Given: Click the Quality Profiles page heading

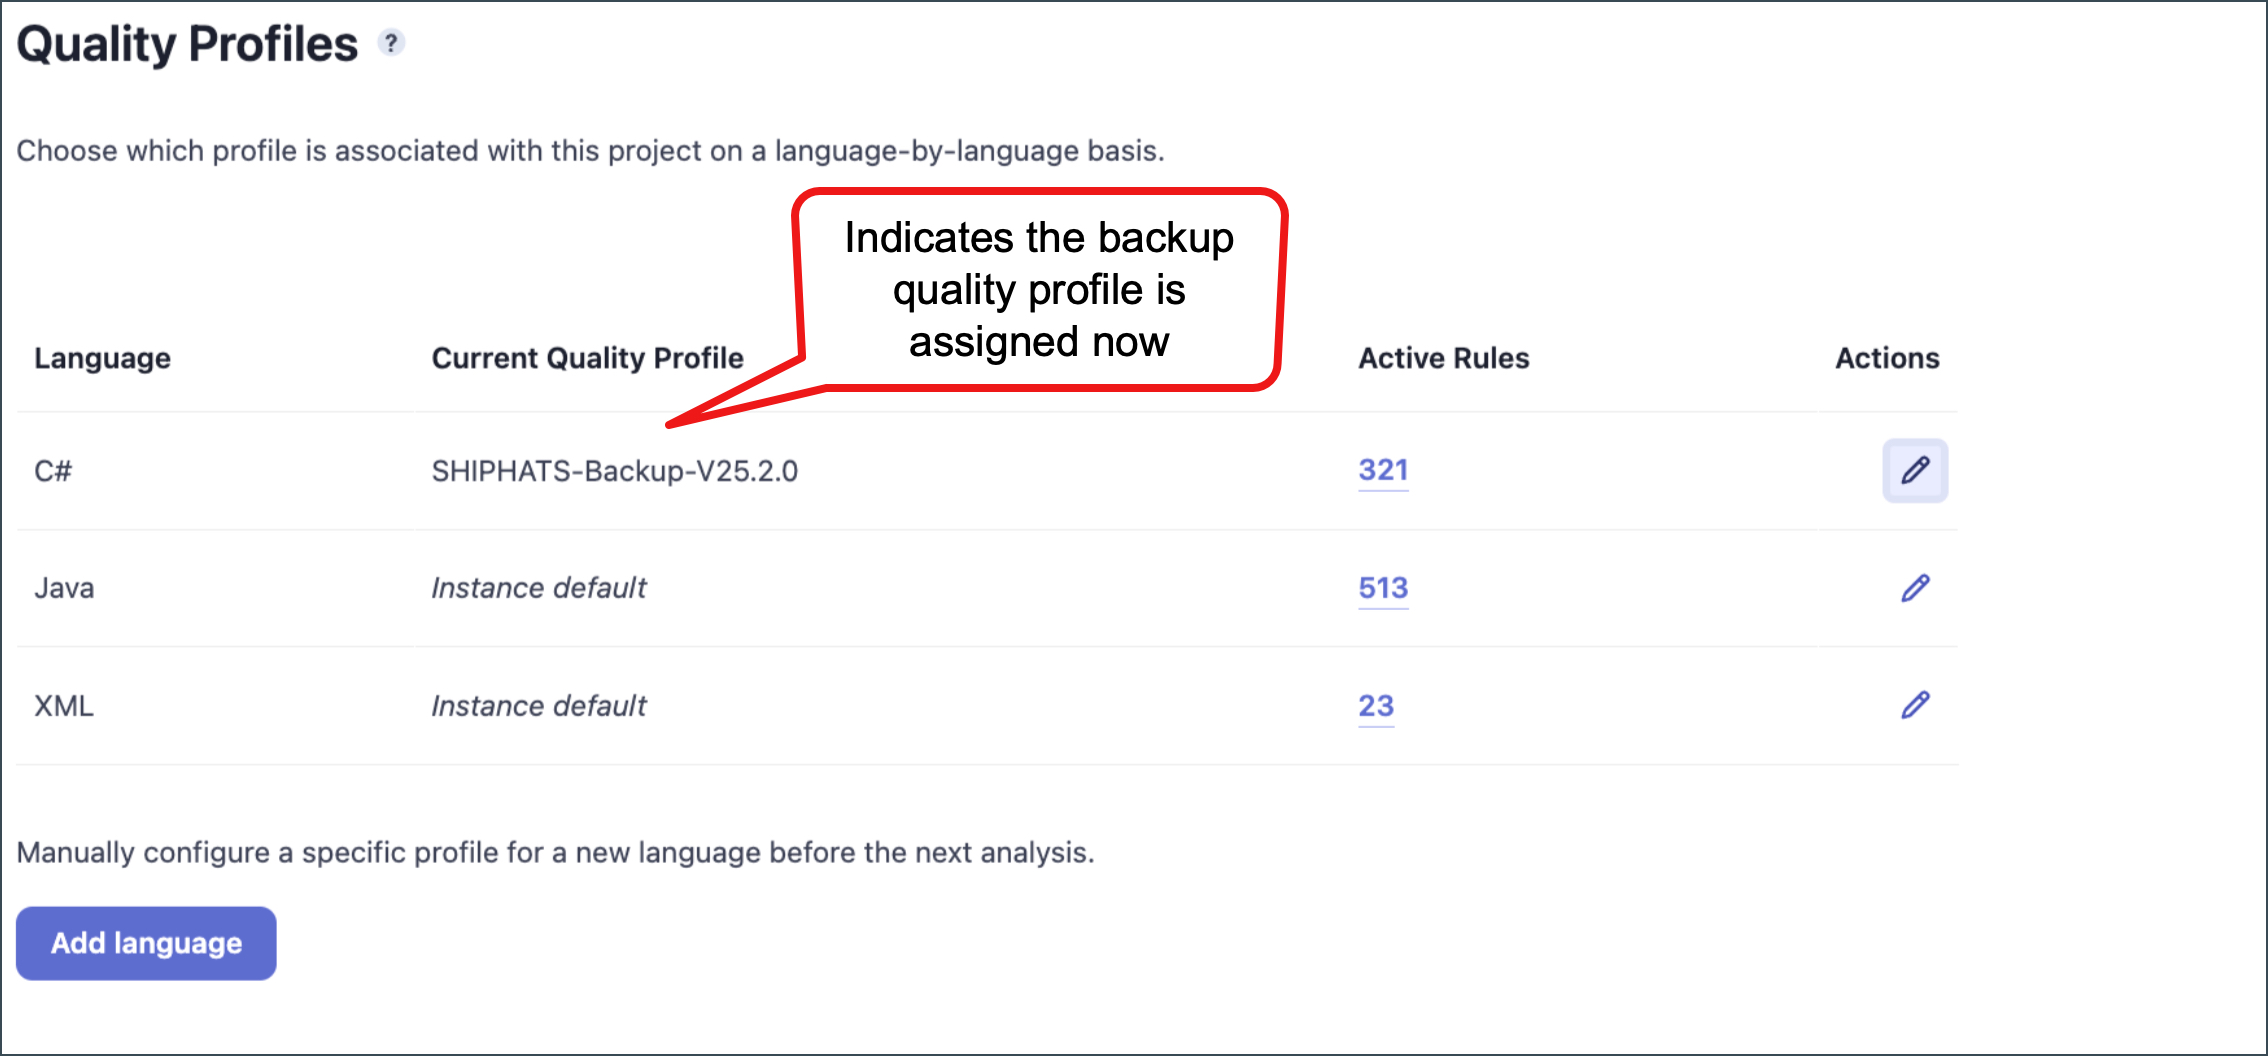Looking at the screenshot, I should pos(187,44).
